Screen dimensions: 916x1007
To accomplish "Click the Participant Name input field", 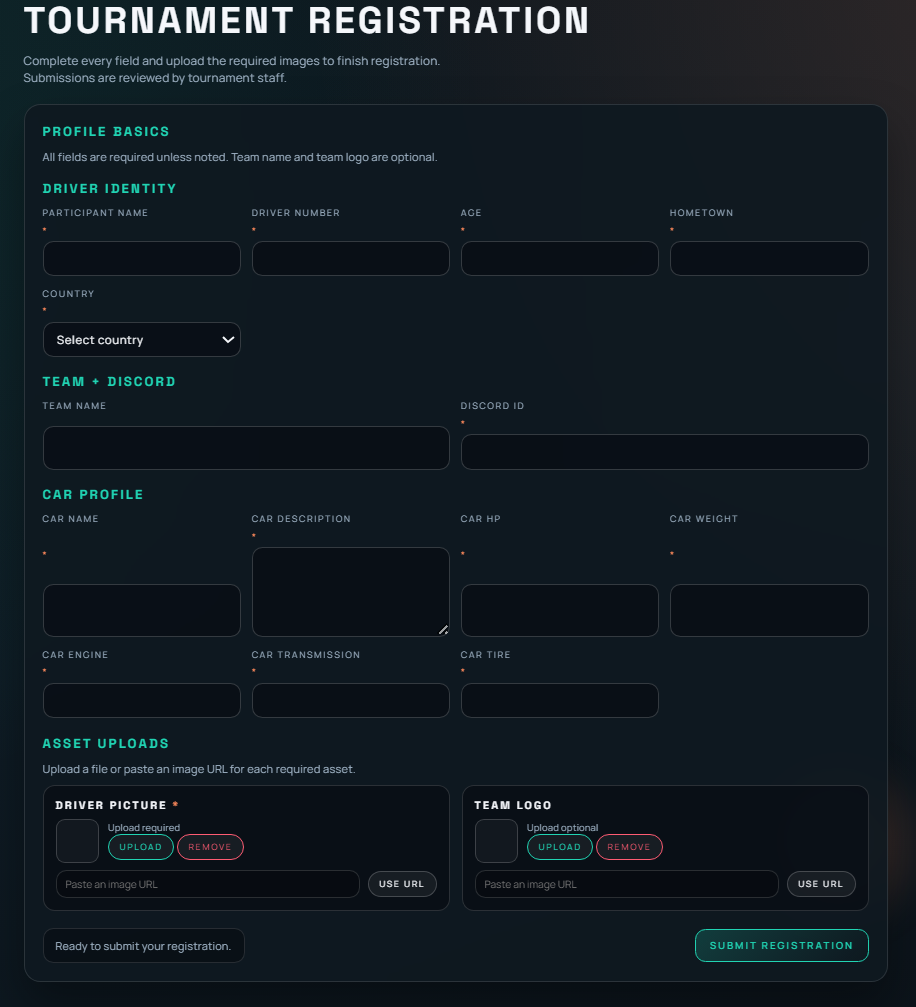I will pyautogui.click(x=141, y=258).
